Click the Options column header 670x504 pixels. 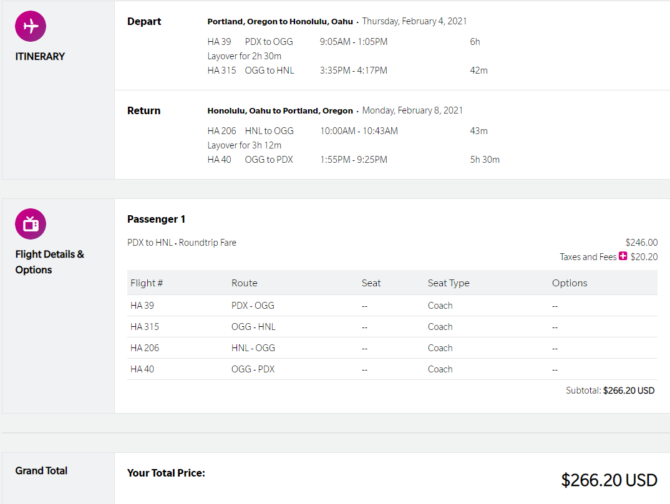tap(570, 283)
